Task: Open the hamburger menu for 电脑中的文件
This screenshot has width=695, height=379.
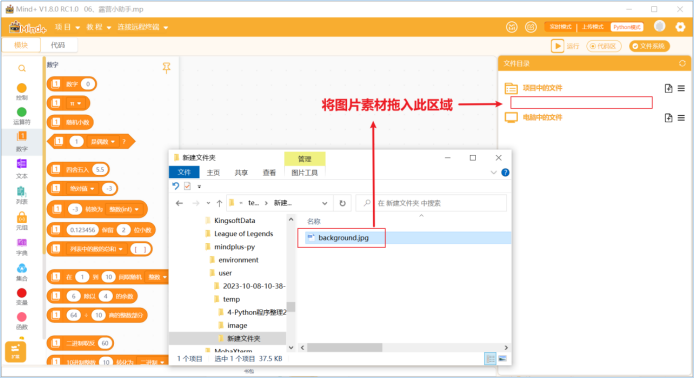Action: pyautogui.click(x=681, y=117)
